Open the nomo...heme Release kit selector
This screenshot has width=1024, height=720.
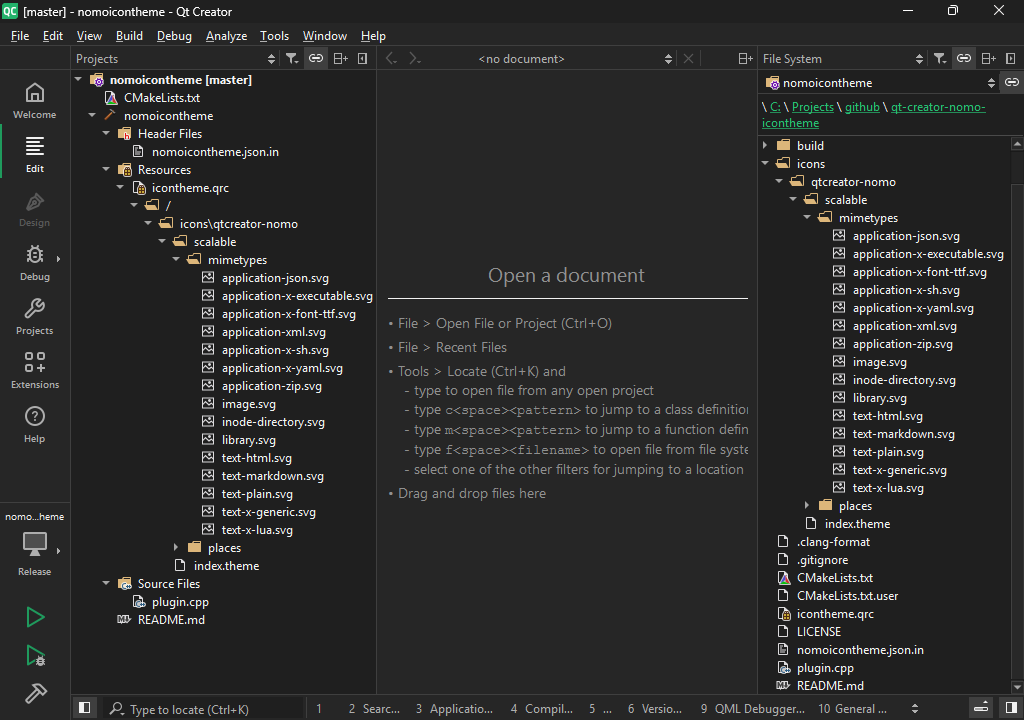coord(35,544)
